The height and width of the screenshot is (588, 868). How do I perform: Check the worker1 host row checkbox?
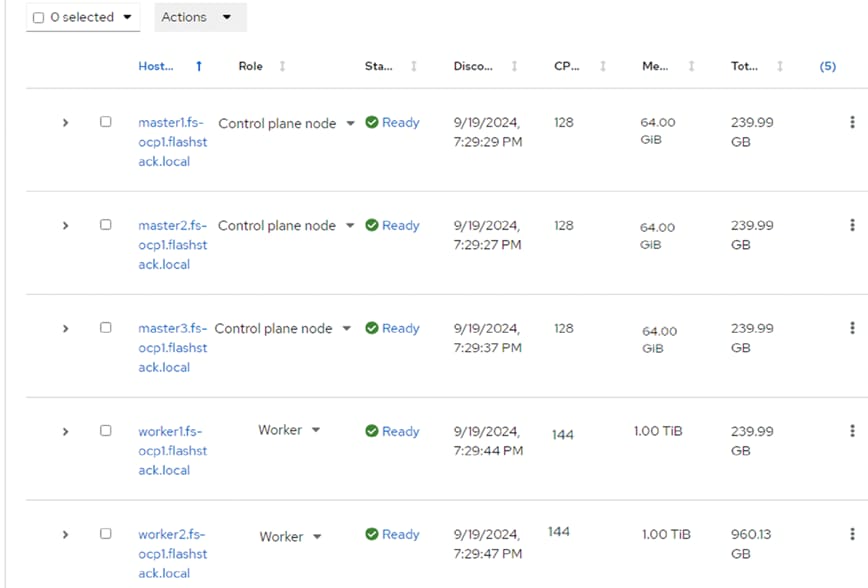point(106,431)
